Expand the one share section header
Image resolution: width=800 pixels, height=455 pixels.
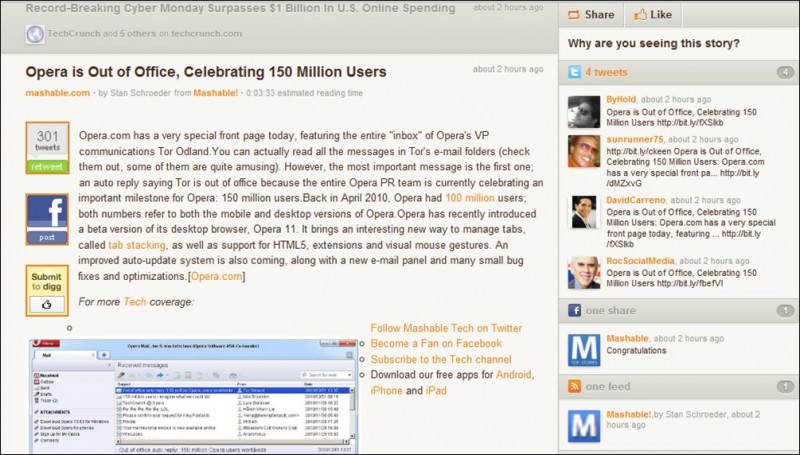coord(679,310)
